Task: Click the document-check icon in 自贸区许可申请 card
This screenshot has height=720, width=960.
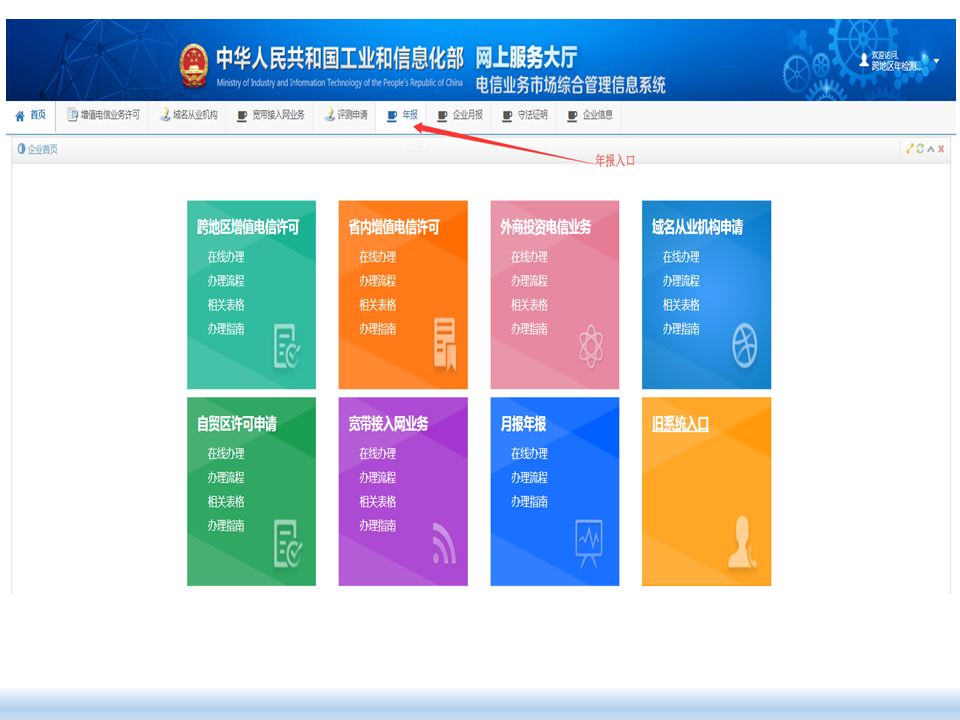Action: tap(287, 544)
